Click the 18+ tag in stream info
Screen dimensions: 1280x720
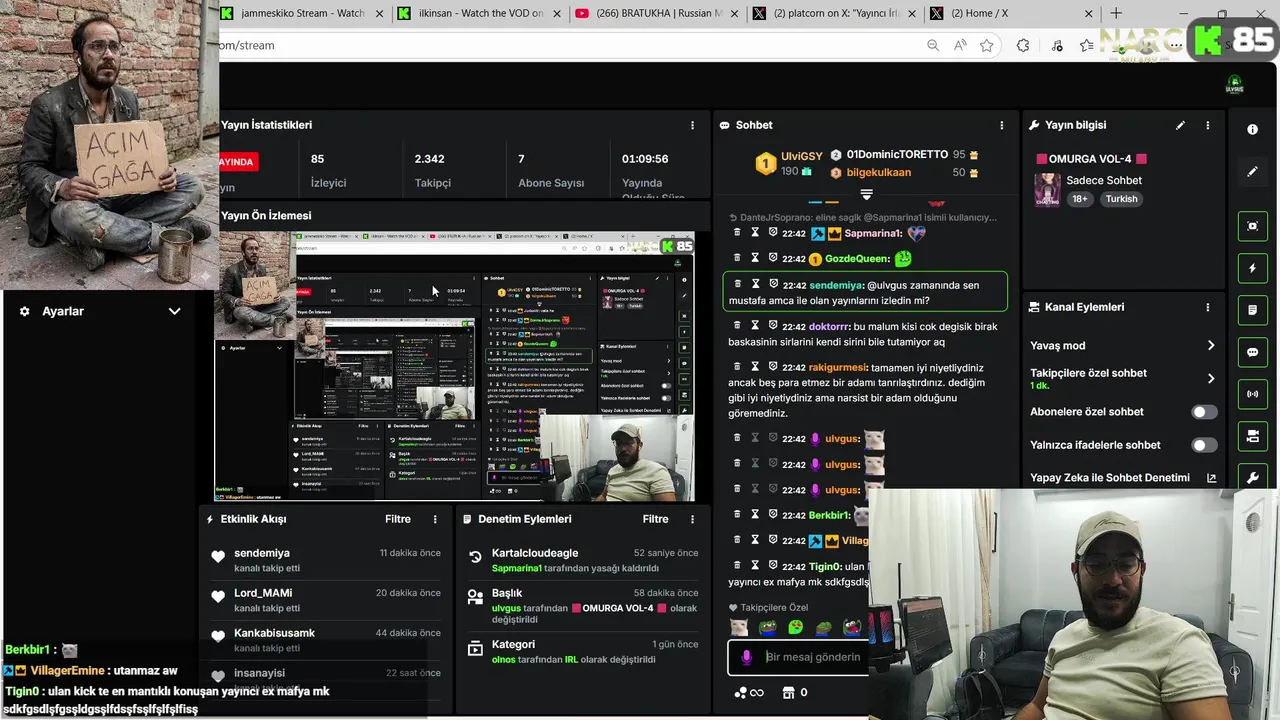pos(1080,199)
